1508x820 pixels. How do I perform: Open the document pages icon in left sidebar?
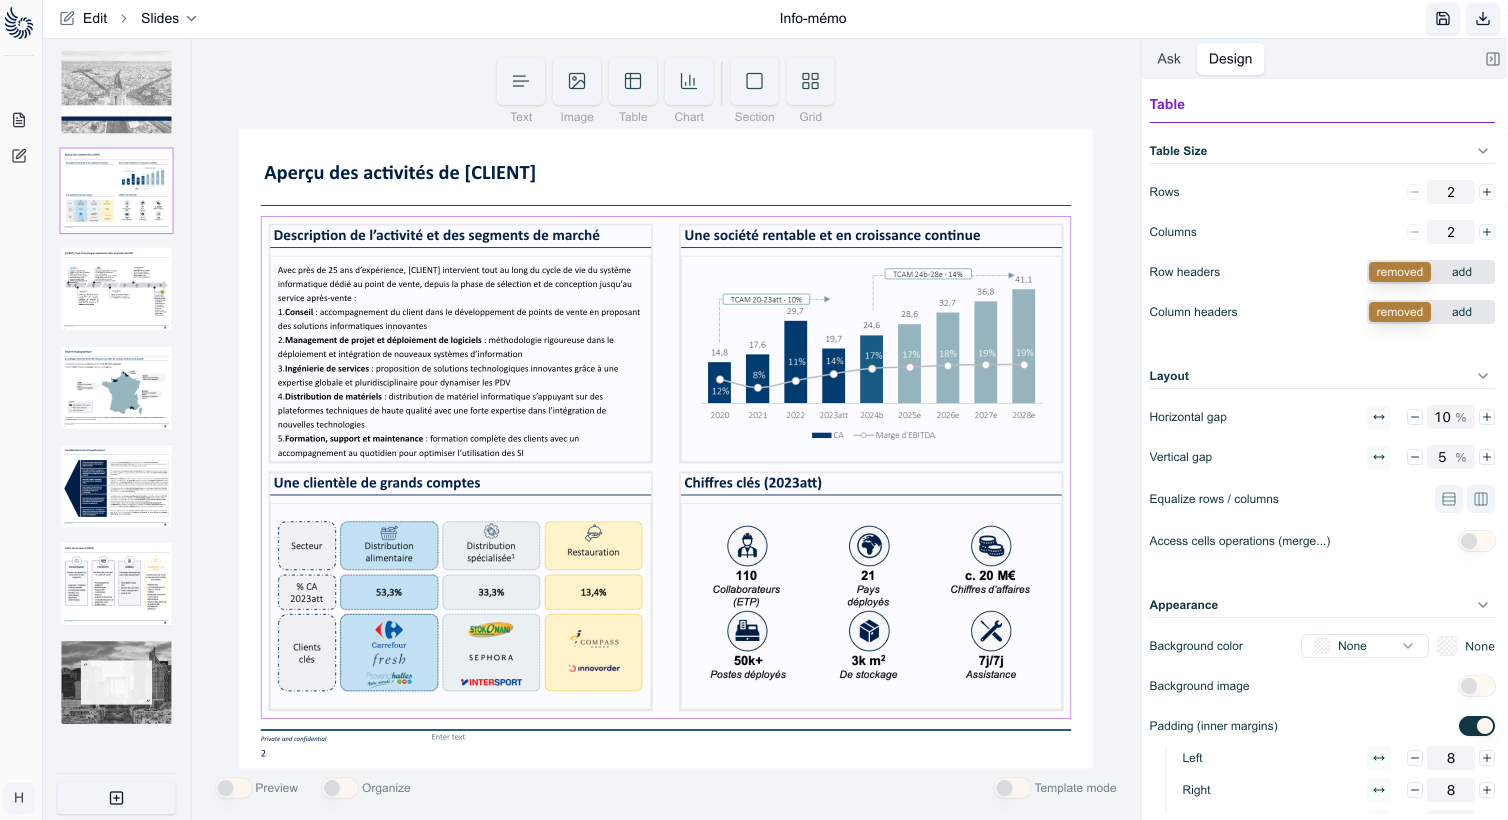(x=18, y=119)
